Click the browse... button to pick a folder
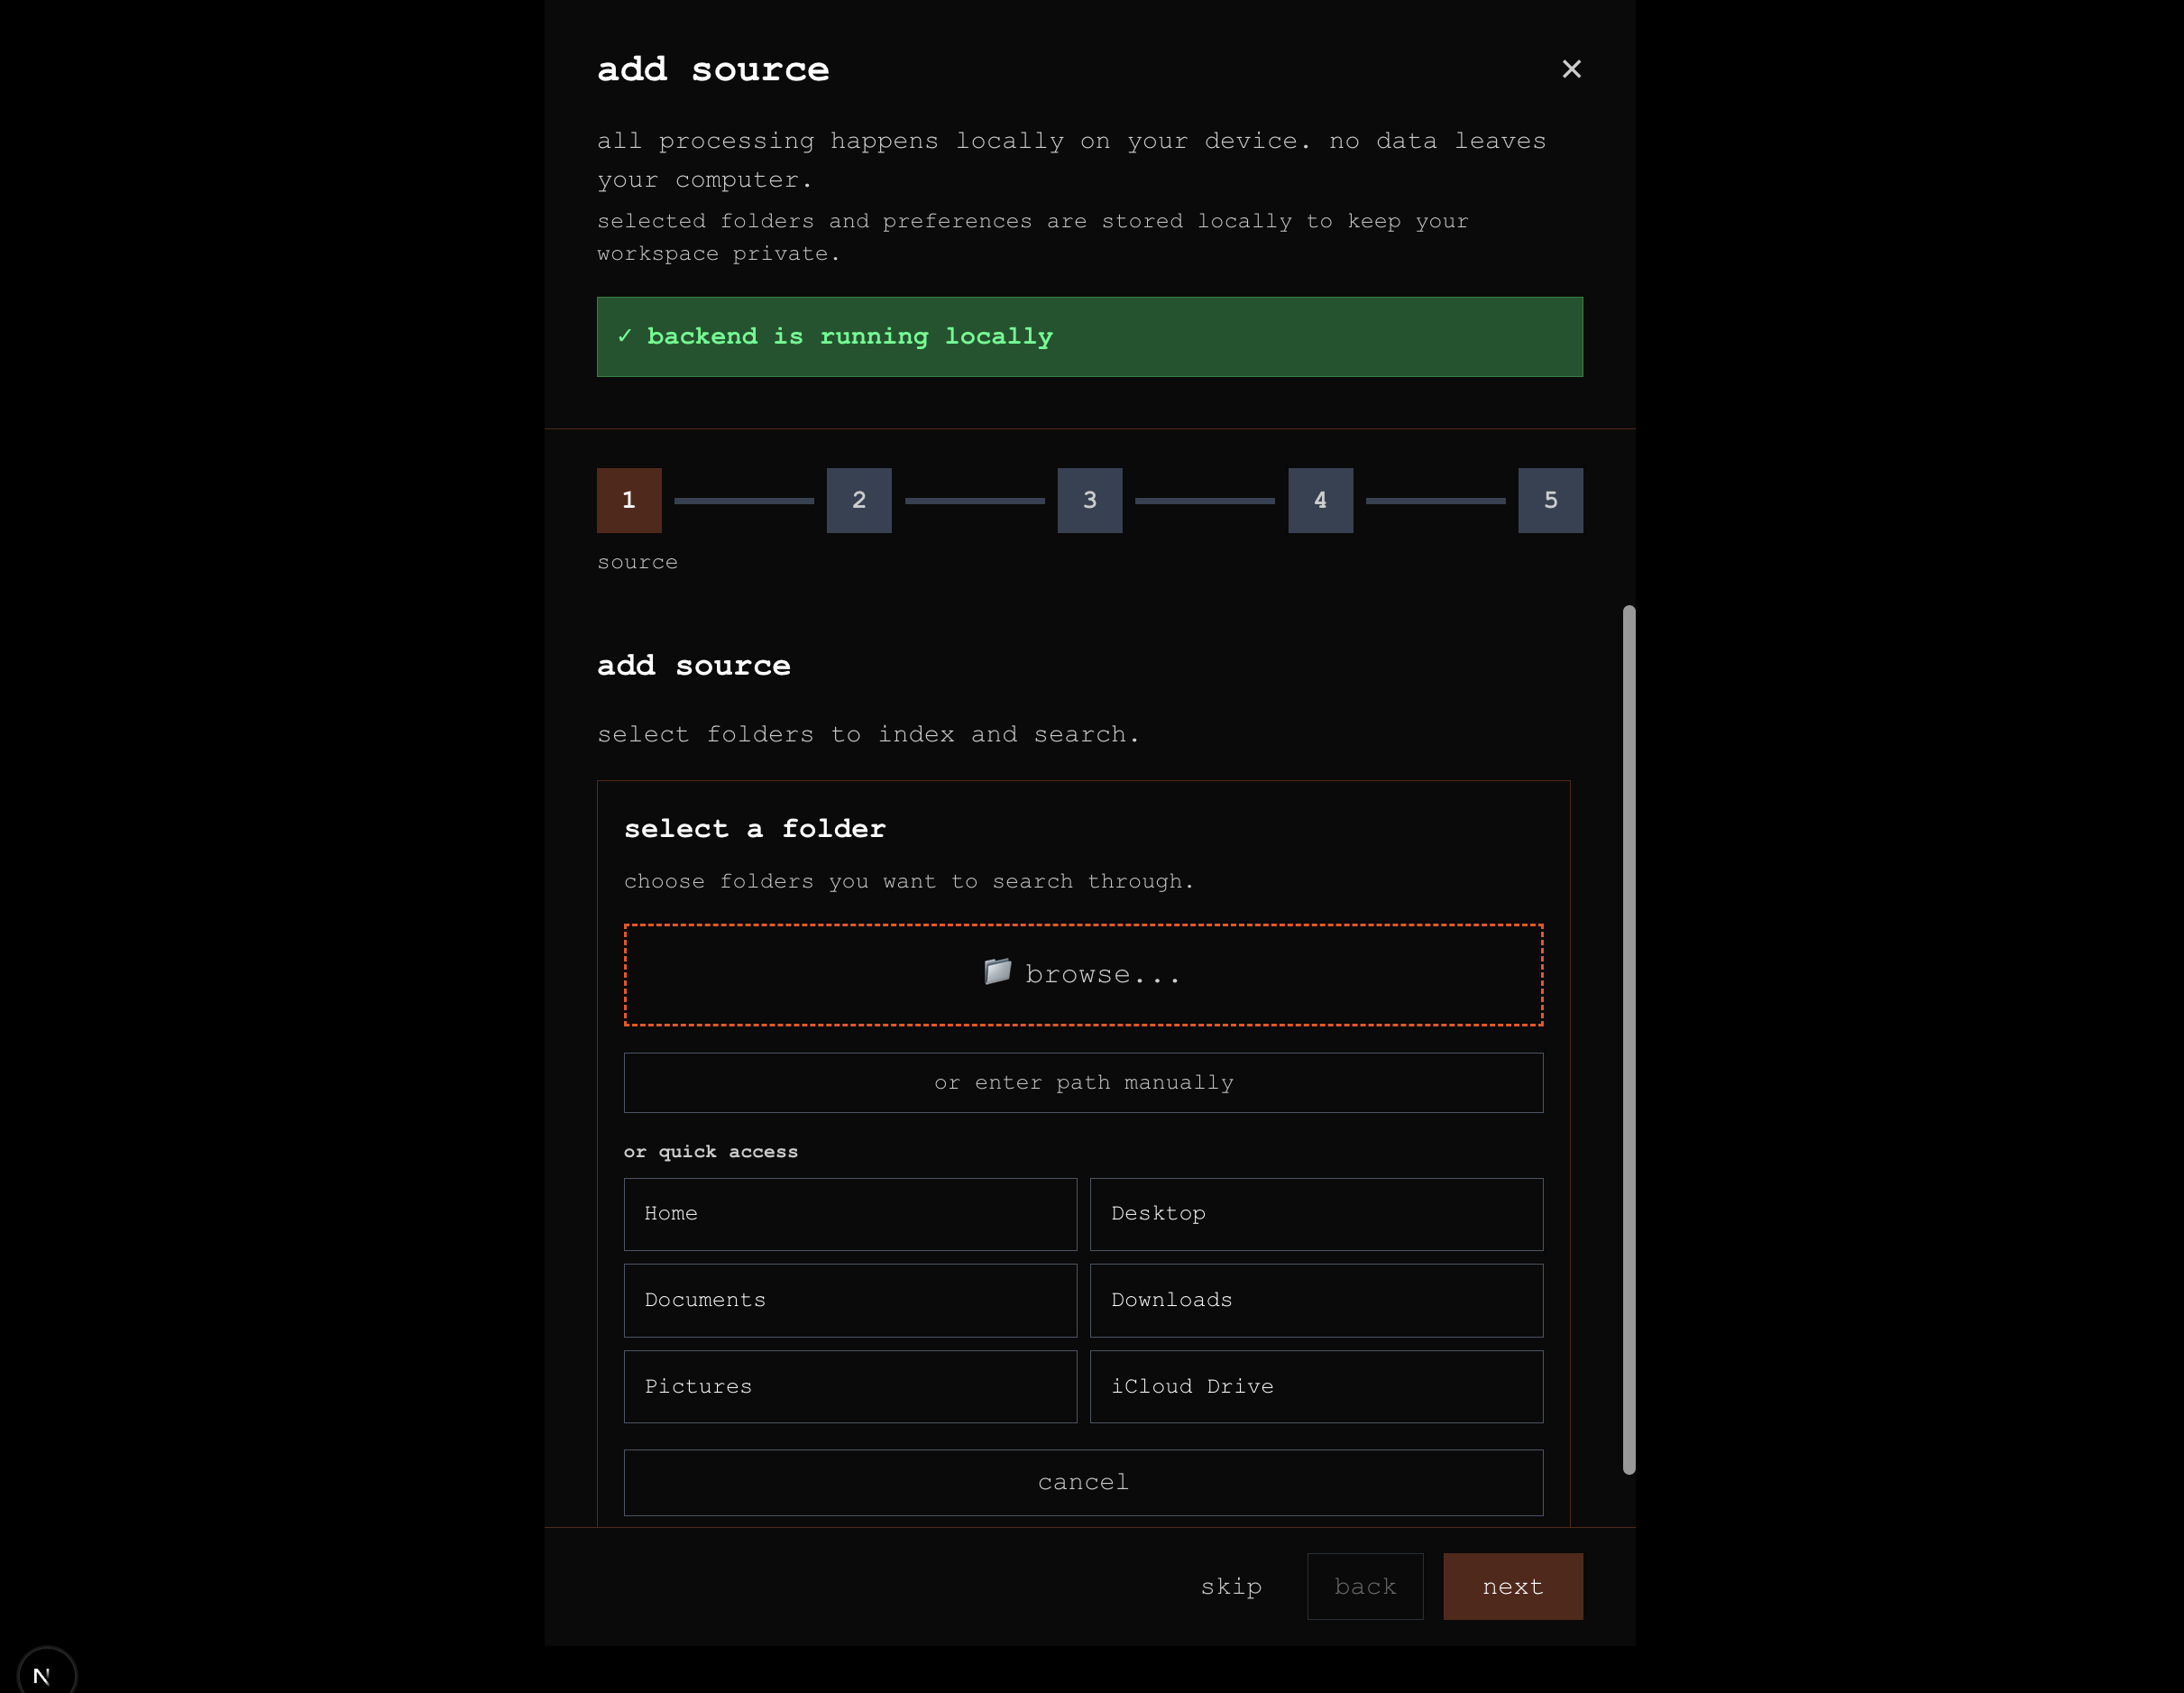The height and width of the screenshot is (1693, 2184). 1083,973
